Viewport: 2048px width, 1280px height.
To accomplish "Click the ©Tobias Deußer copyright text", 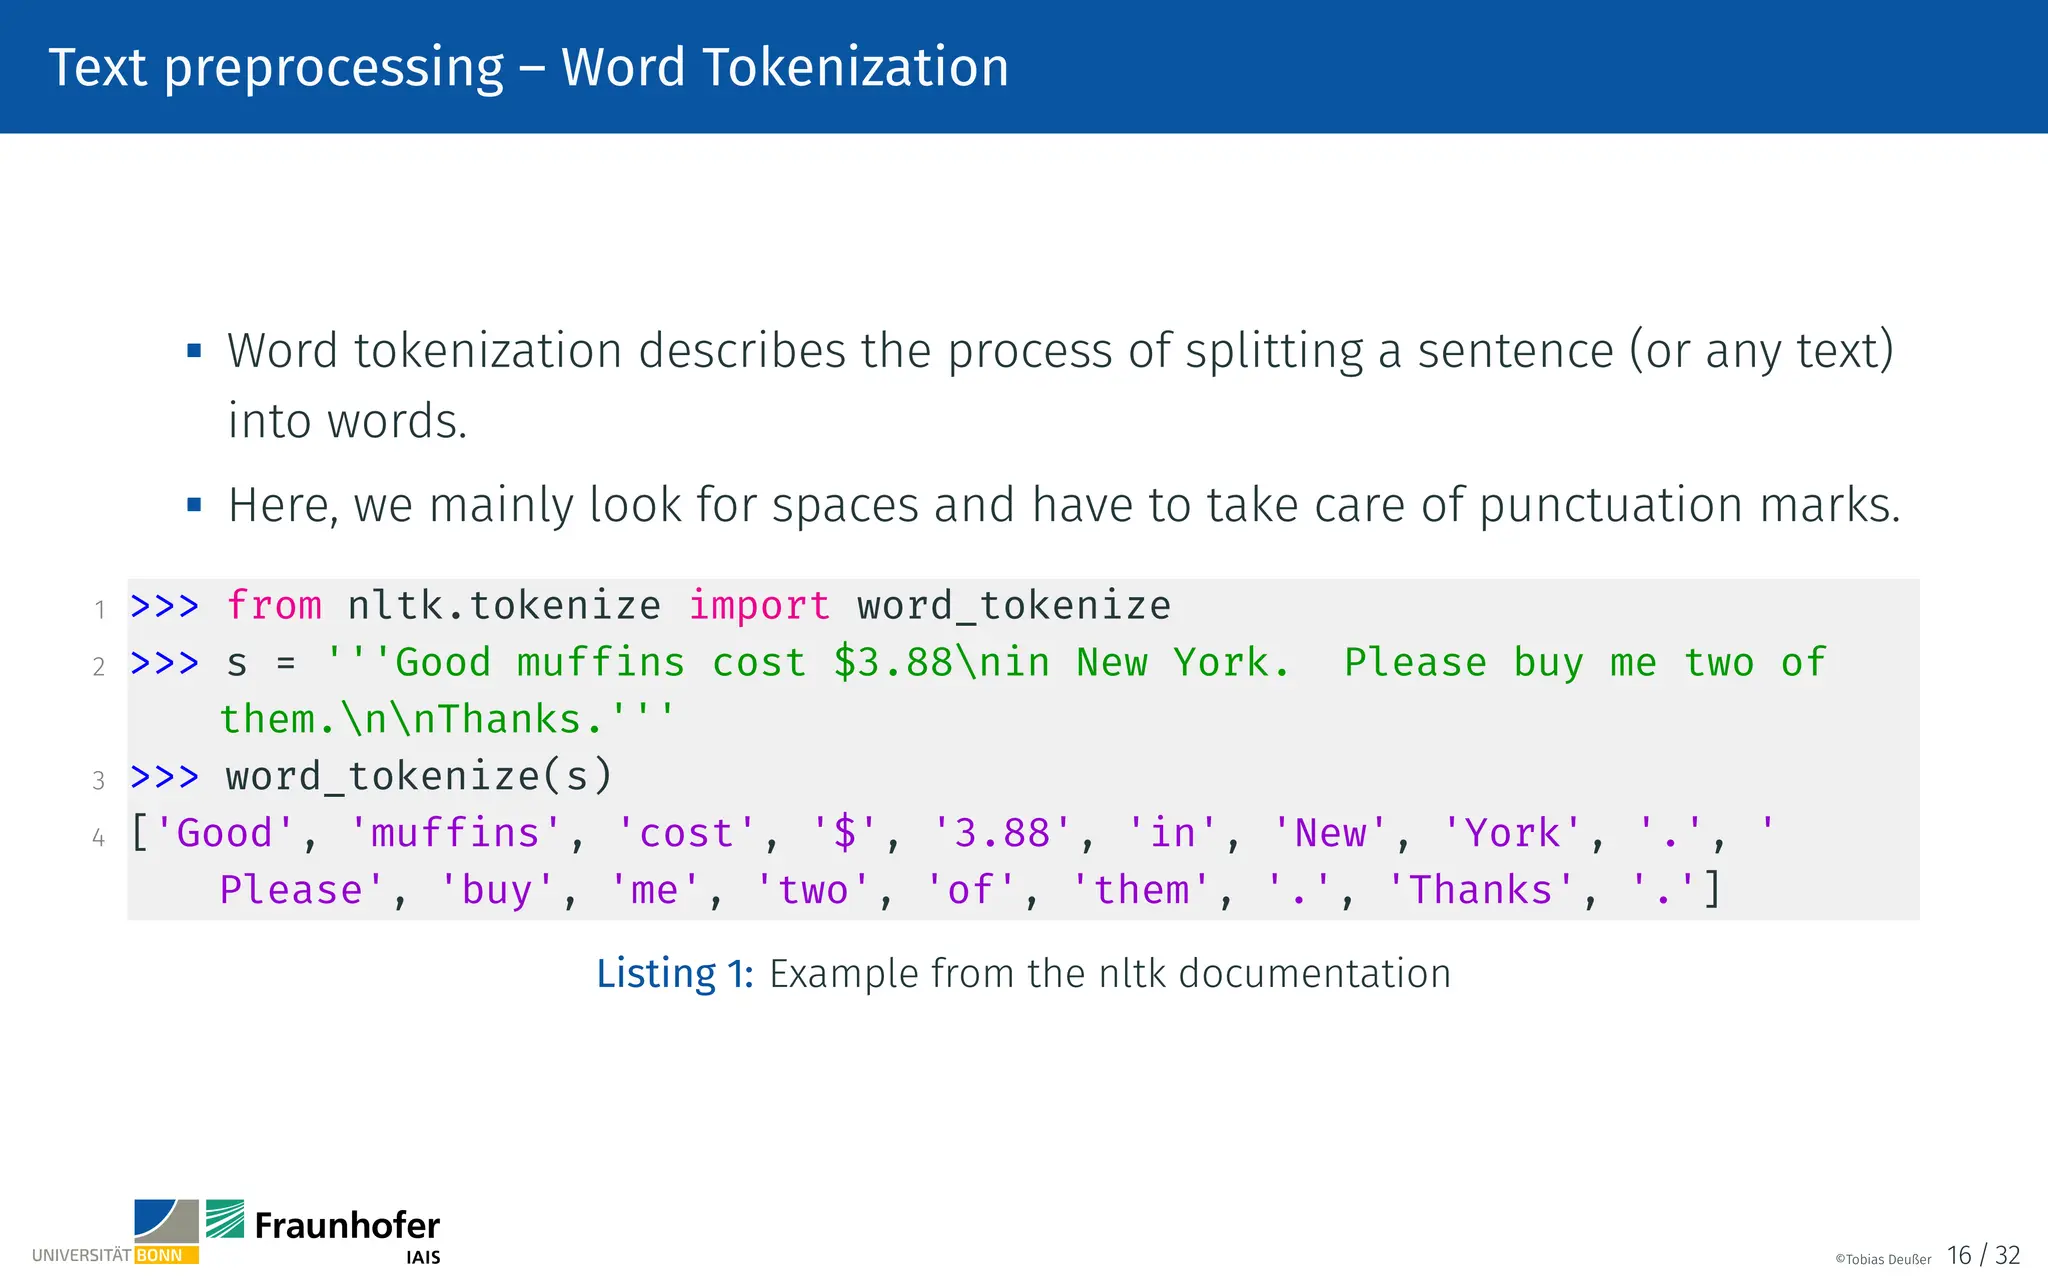I will tap(1882, 1260).
